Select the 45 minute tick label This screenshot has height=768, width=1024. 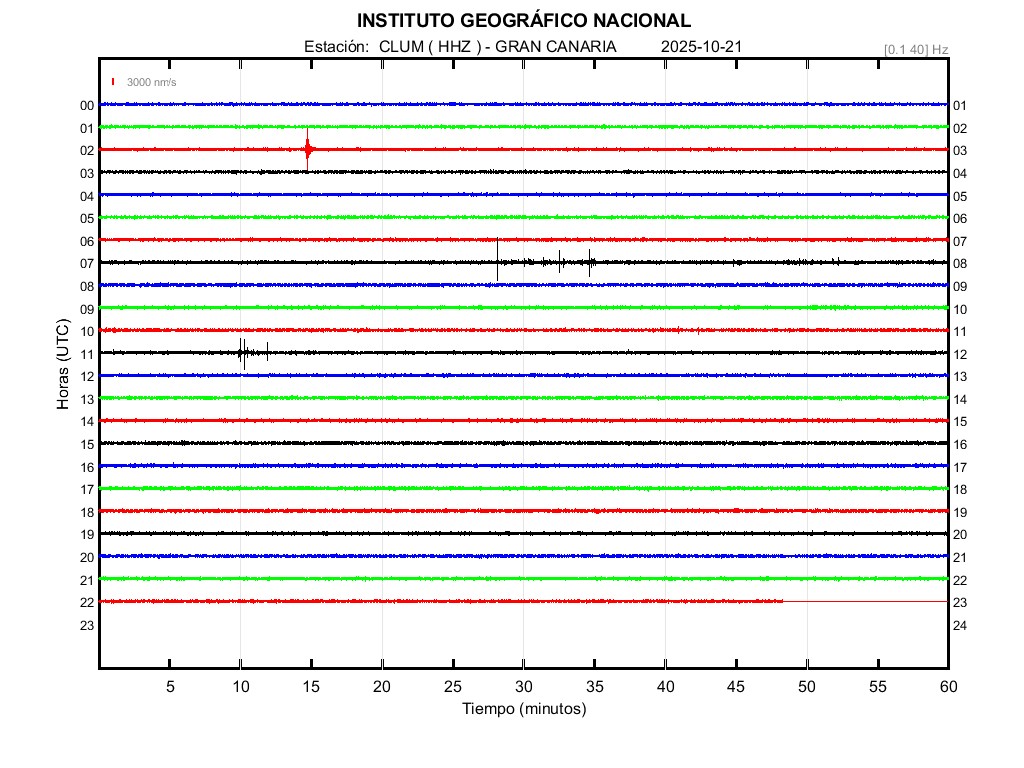[735, 687]
